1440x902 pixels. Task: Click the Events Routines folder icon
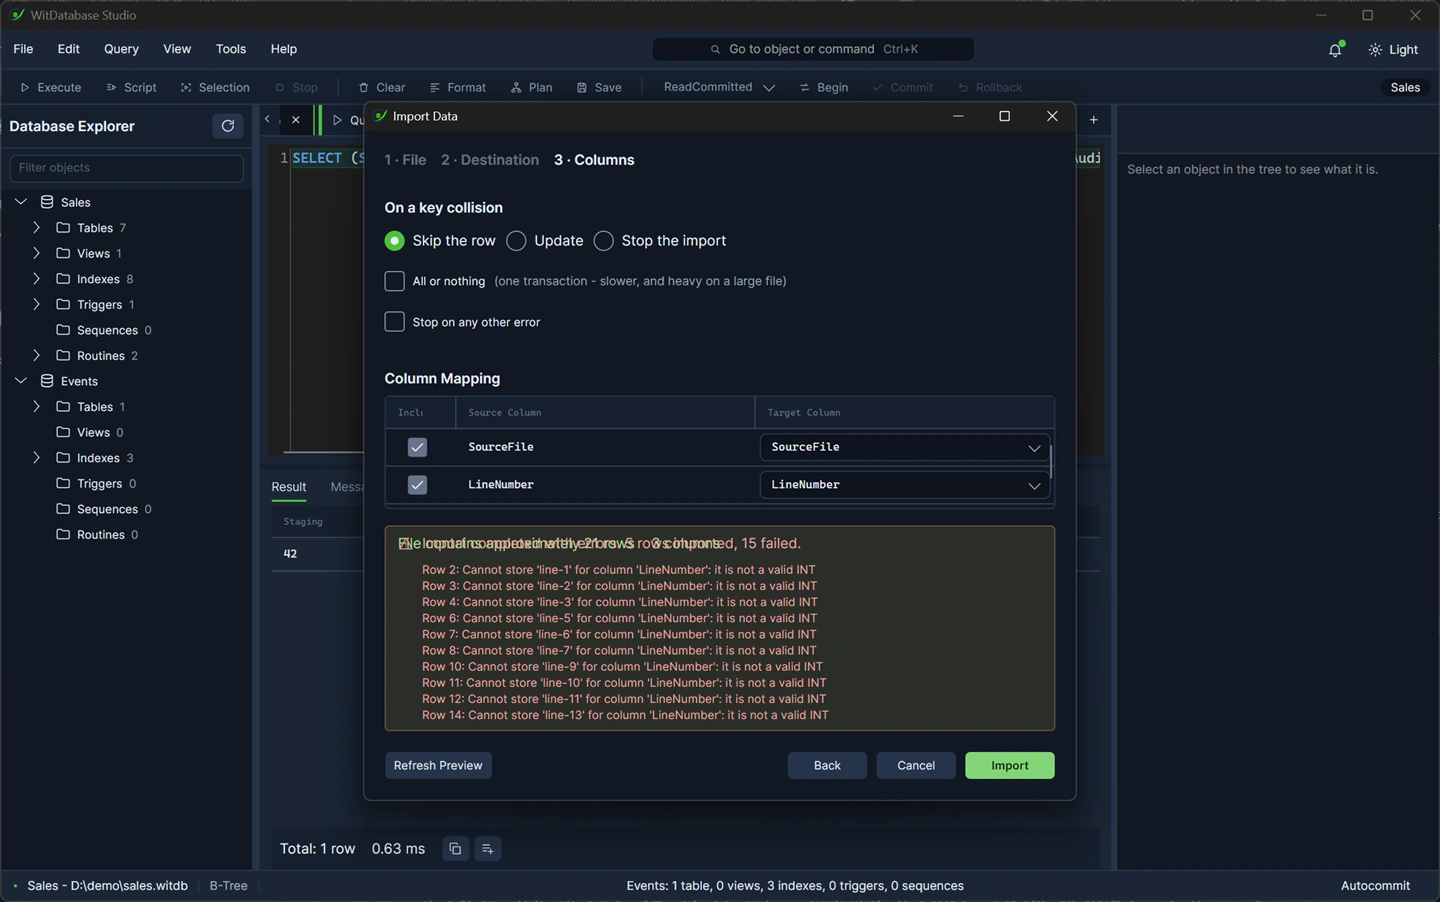pyautogui.click(x=63, y=535)
